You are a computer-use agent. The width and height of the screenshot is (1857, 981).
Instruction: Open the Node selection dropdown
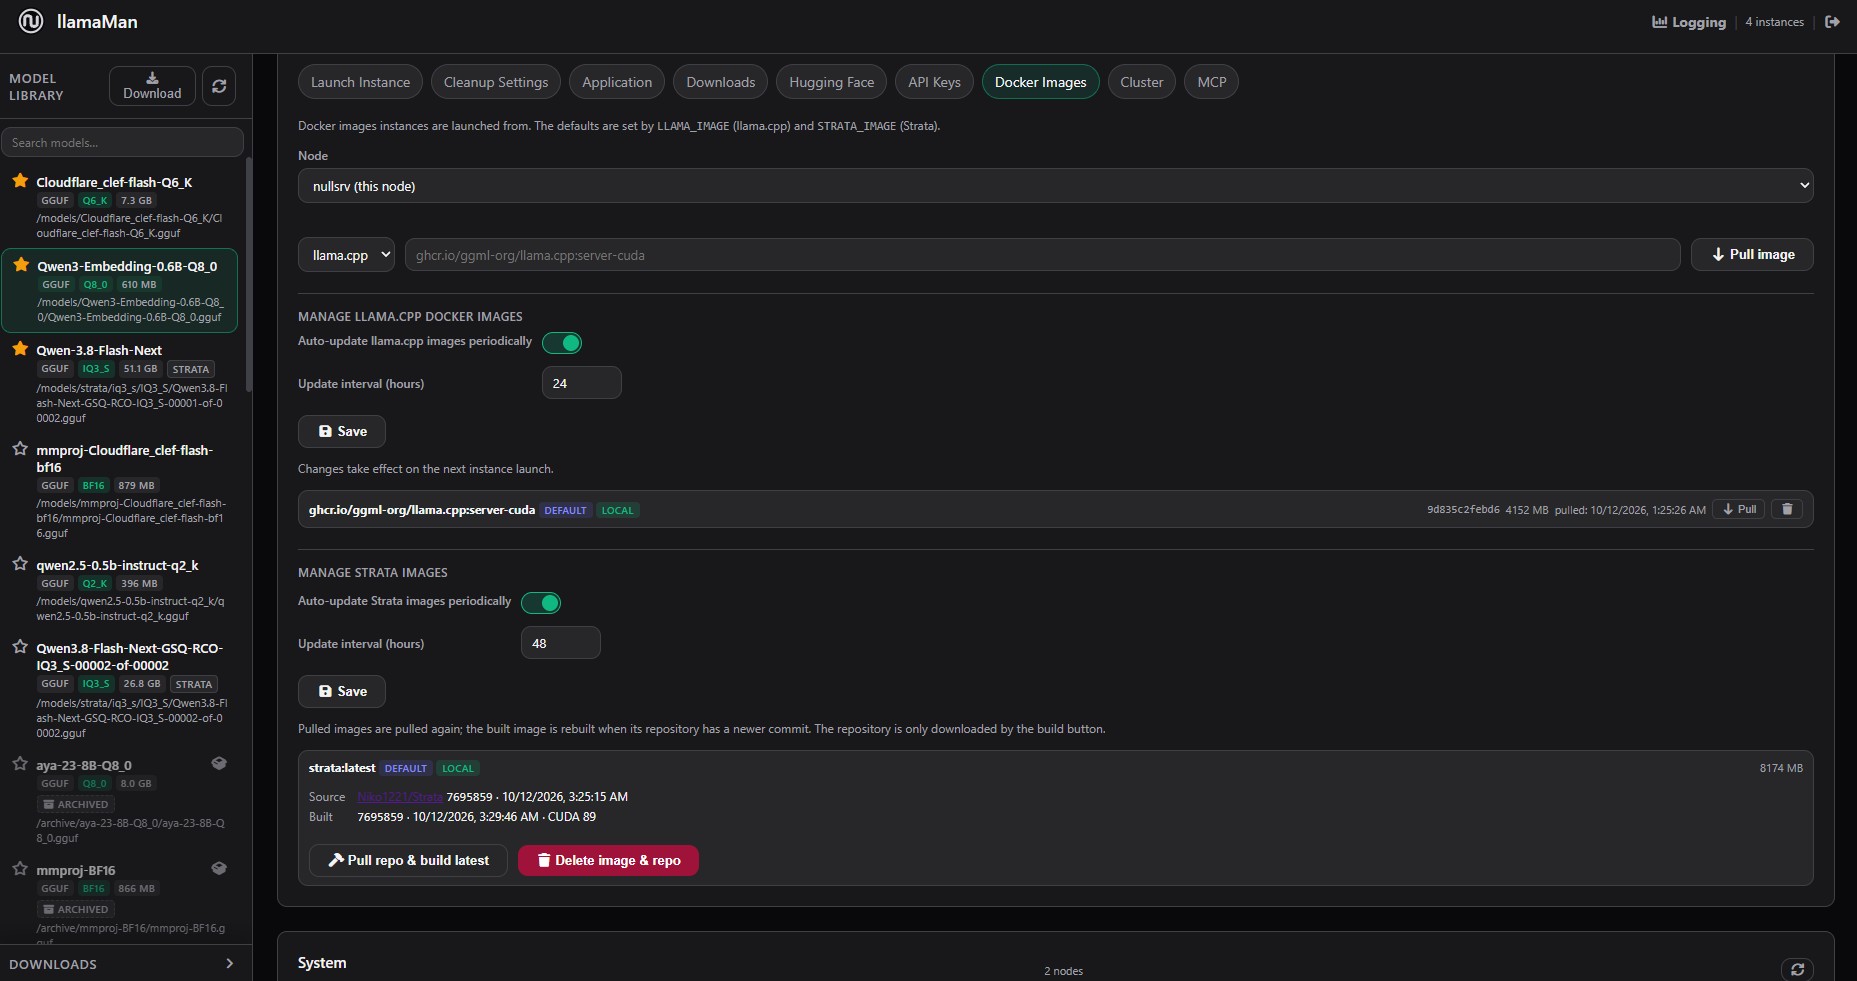(1055, 186)
